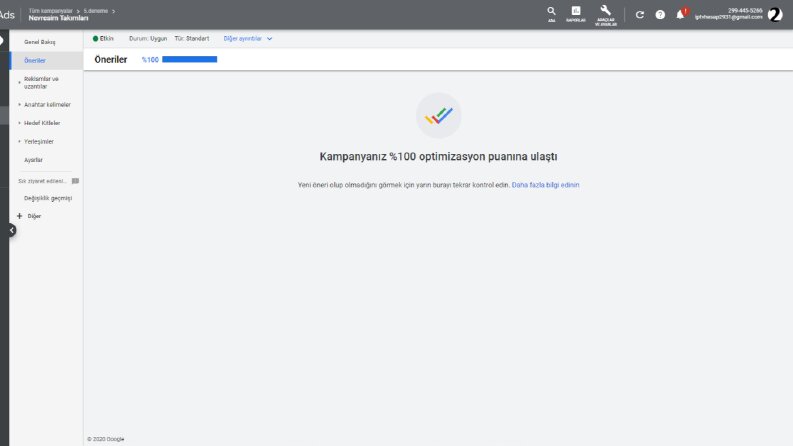Go to Genel Bakış page
Screen dimensions: 793x446
(x=39, y=42)
